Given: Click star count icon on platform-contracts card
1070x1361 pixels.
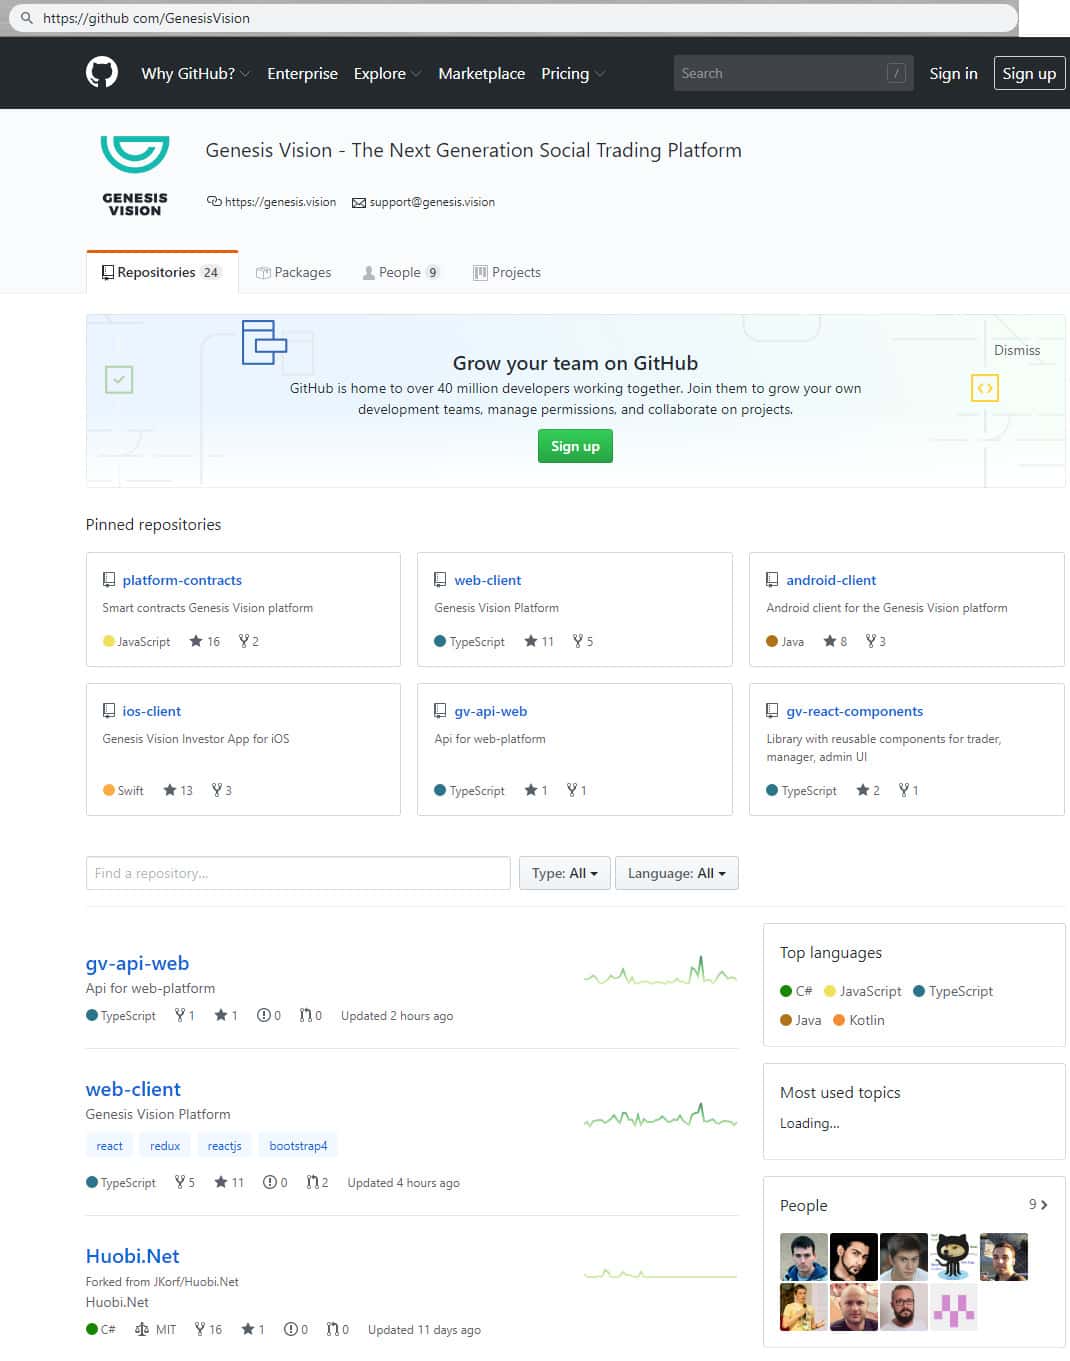Looking at the screenshot, I should click(x=196, y=641).
